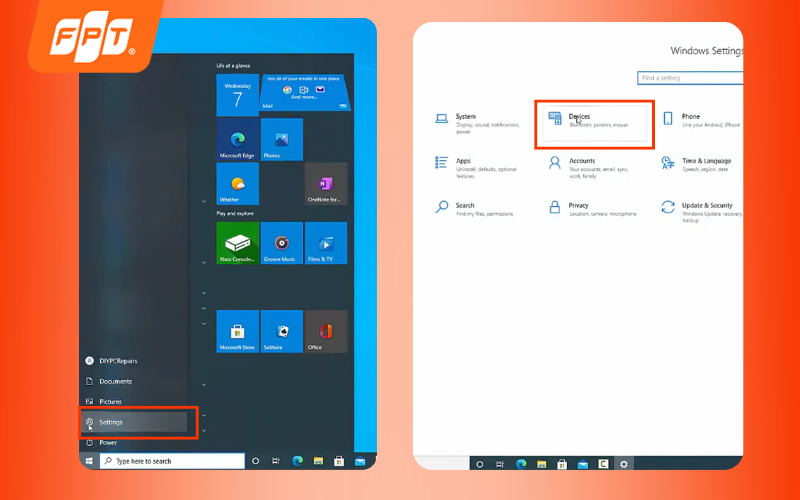Launch Edge from Settings window taskbar
800x500 pixels.
tap(521, 464)
